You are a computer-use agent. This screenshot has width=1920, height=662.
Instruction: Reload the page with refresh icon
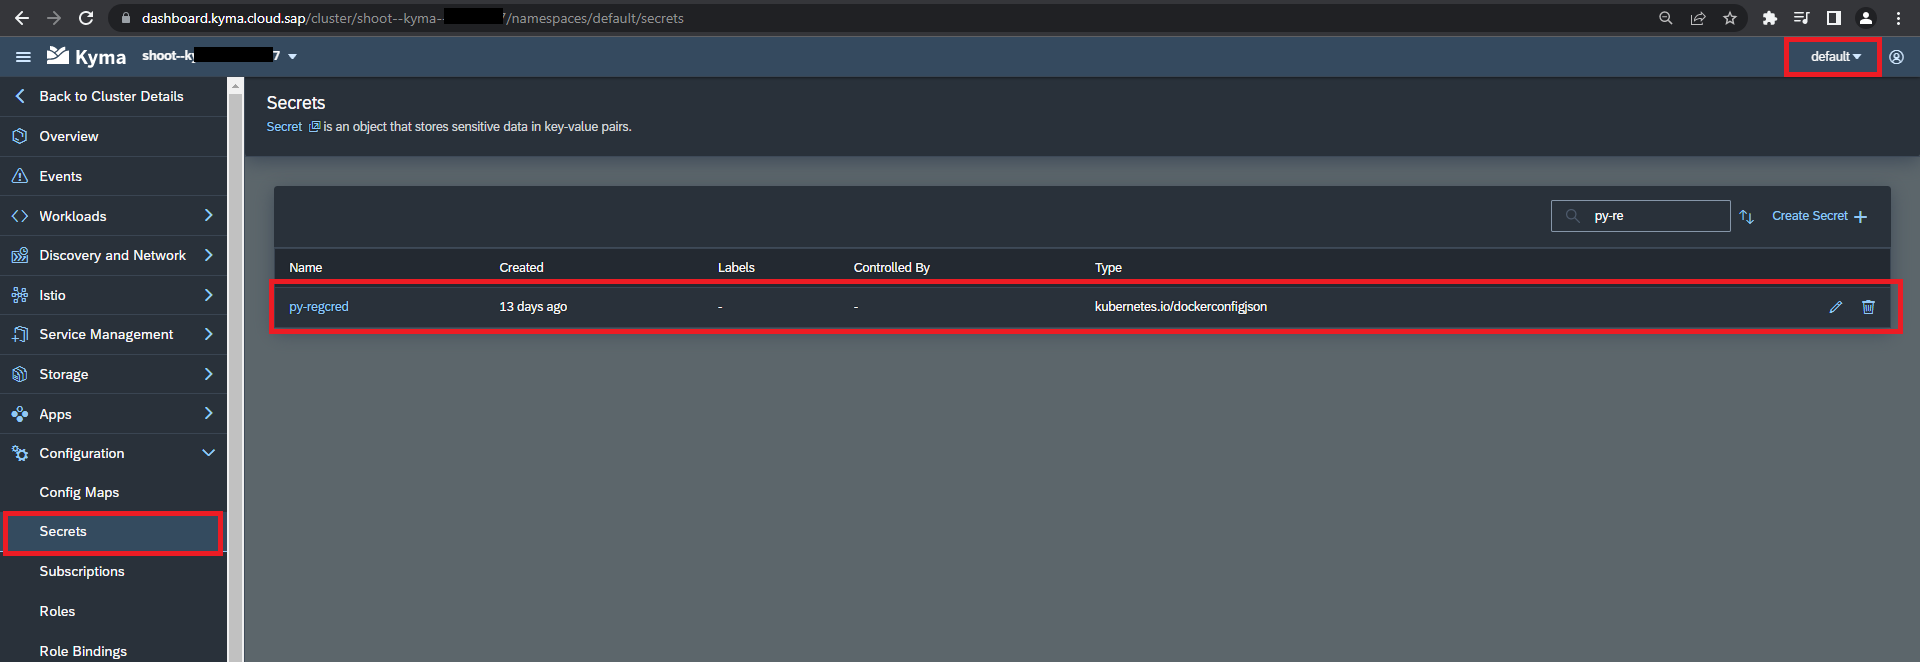click(86, 18)
